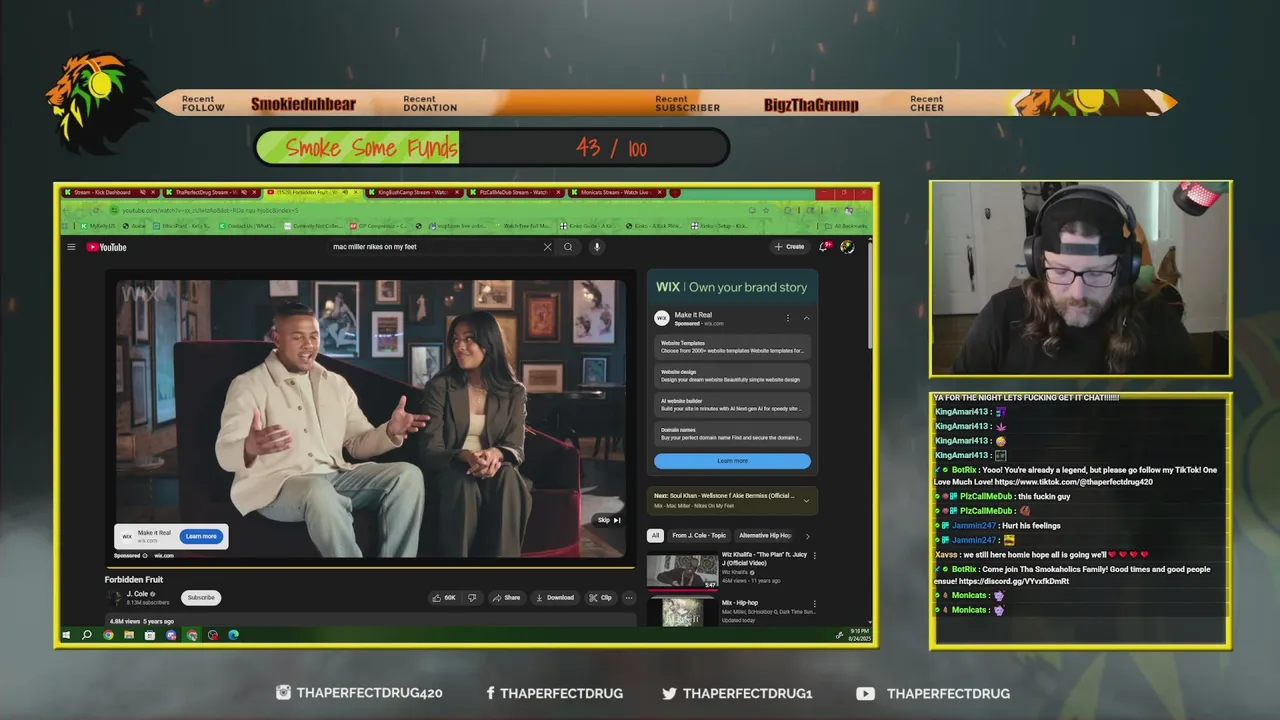Open Website Templates ad link
This screenshot has height=720, width=1280.
click(732, 347)
